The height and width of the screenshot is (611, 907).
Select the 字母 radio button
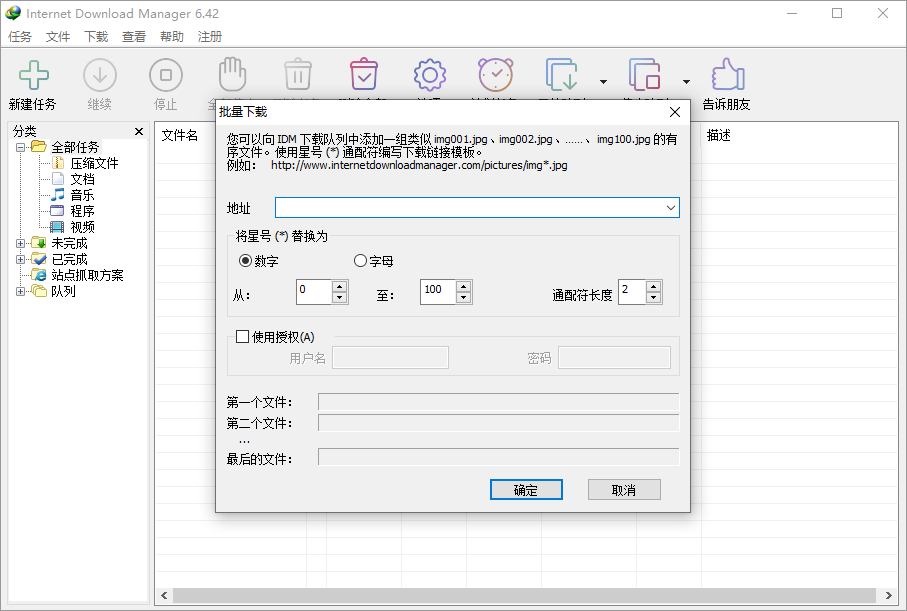click(x=360, y=260)
